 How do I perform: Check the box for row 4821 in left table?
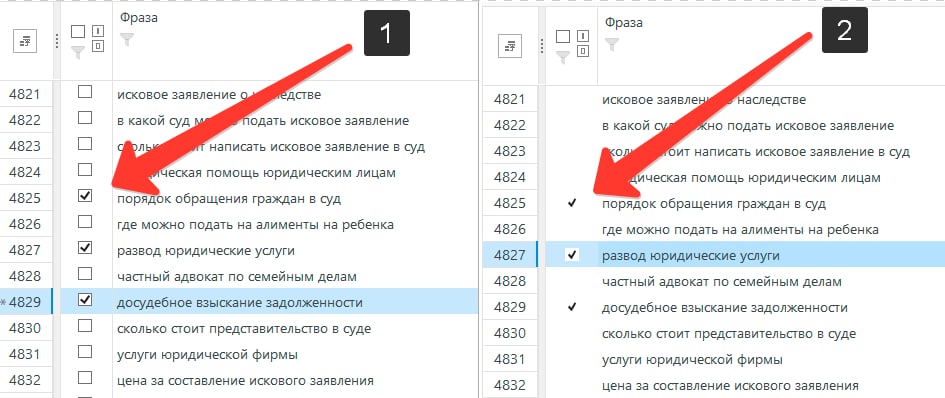tap(85, 92)
